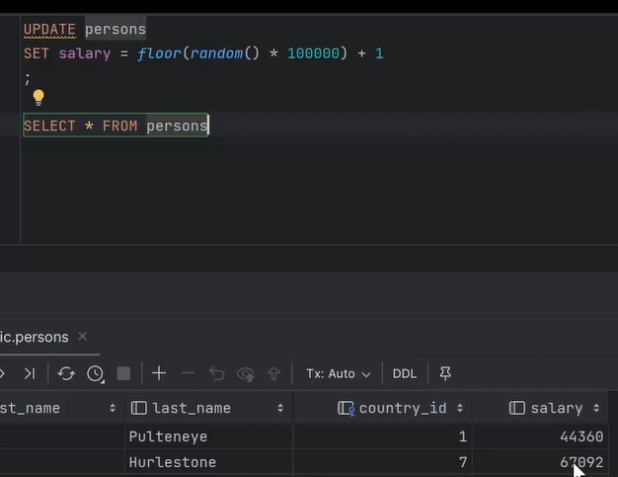
Task: Submit changes with the up arrow icon
Action: [274, 373]
